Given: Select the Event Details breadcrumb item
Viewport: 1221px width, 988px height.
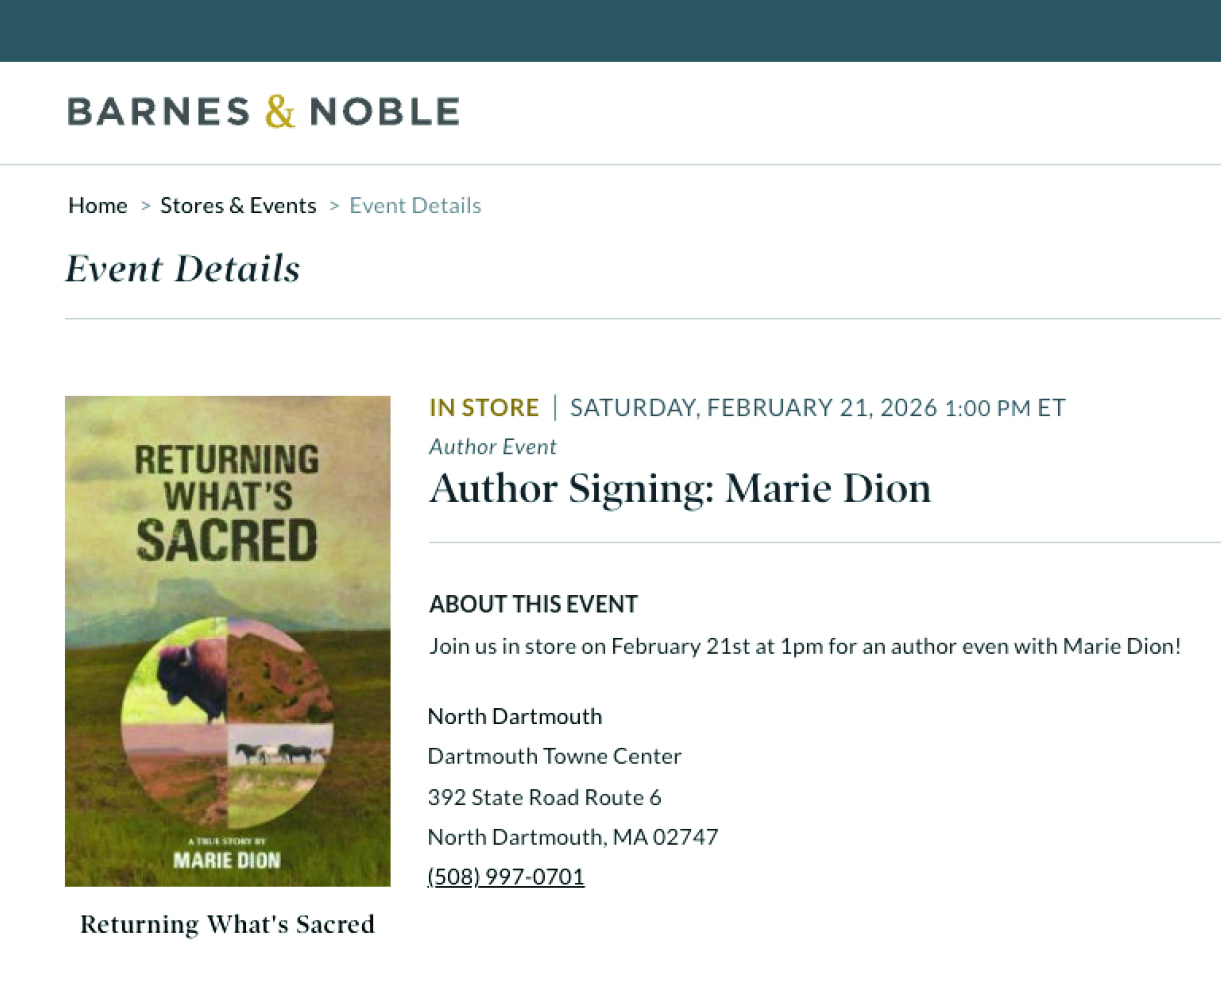Looking at the screenshot, I should (x=415, y=206).
